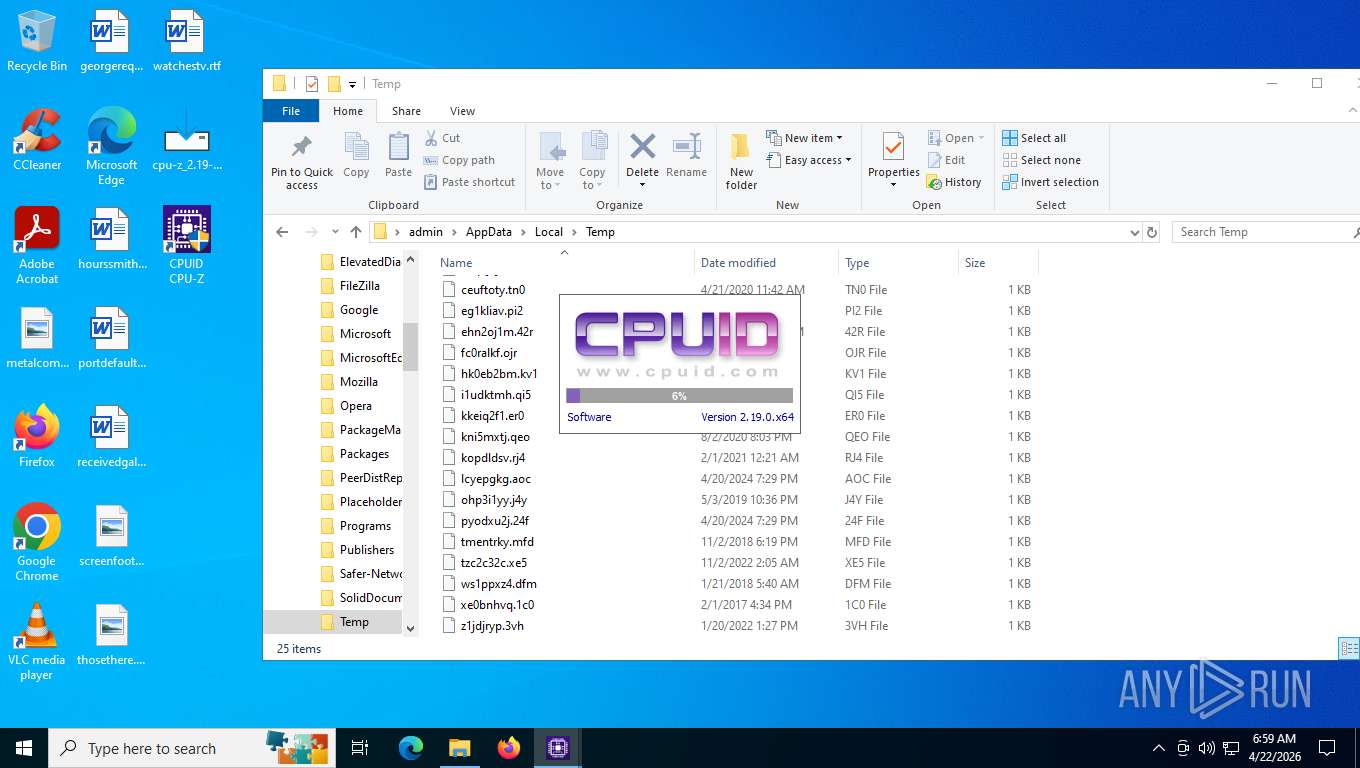
Task: Select Opera folder in navigation tree
Action: 356,406
